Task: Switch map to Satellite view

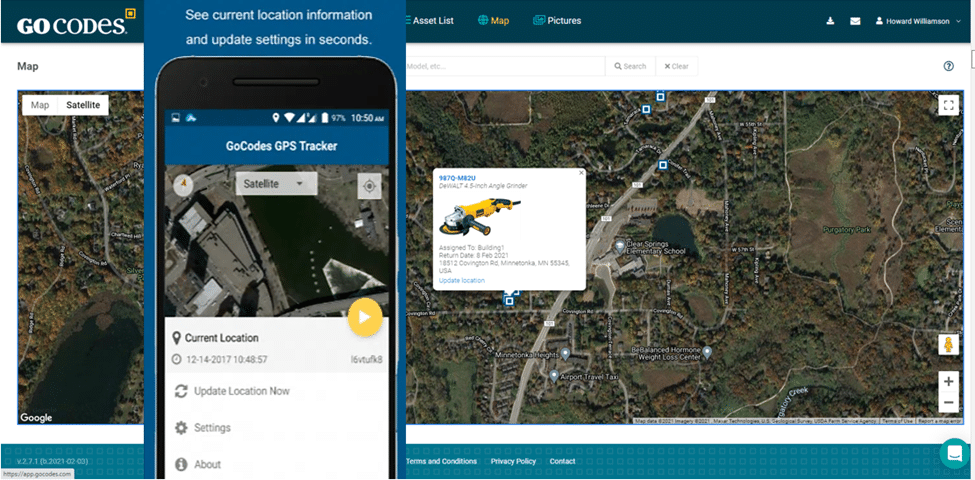Action: pyautogui.click(x=83, y=105)
